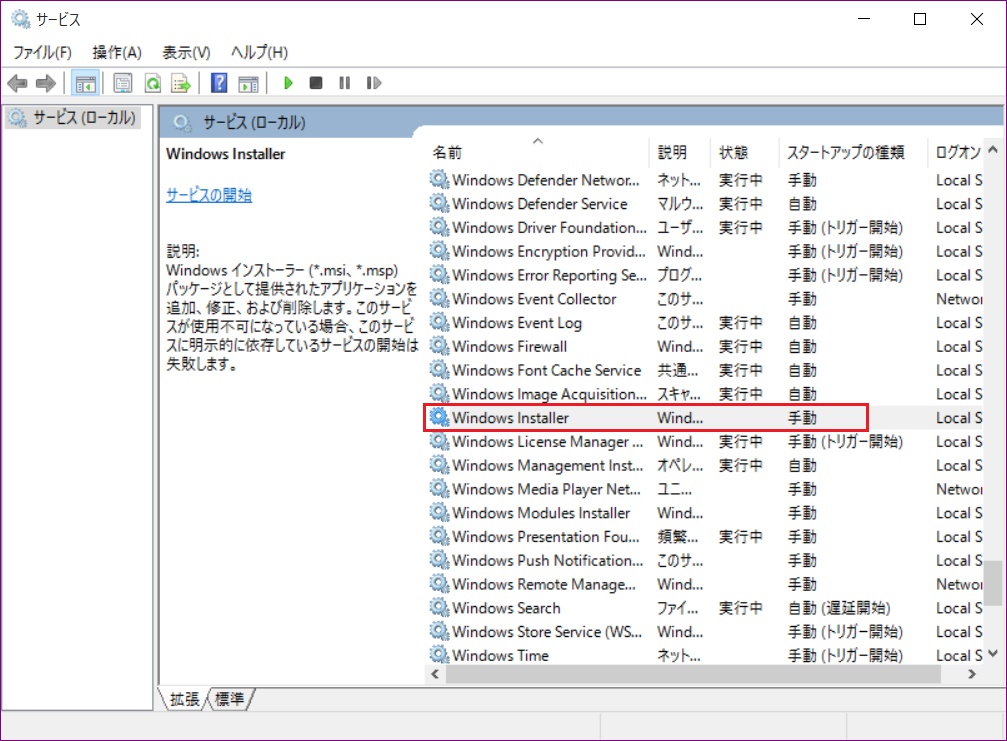Start the service with green play icon
Screen dimensions: 1007x741
[x=288, y=83]
